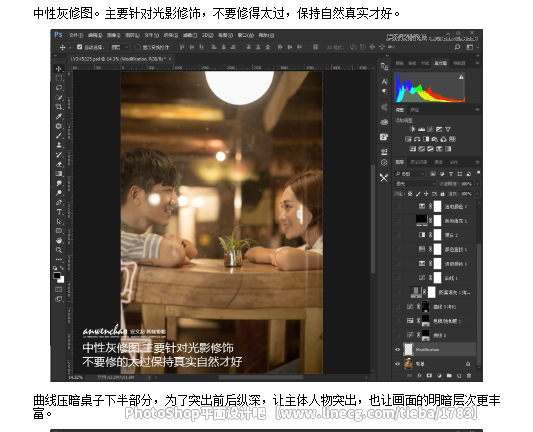Select the Hand tool
The width and height of the screenshot is (533, 432).
pyautogui.click(x=59, y=240)
